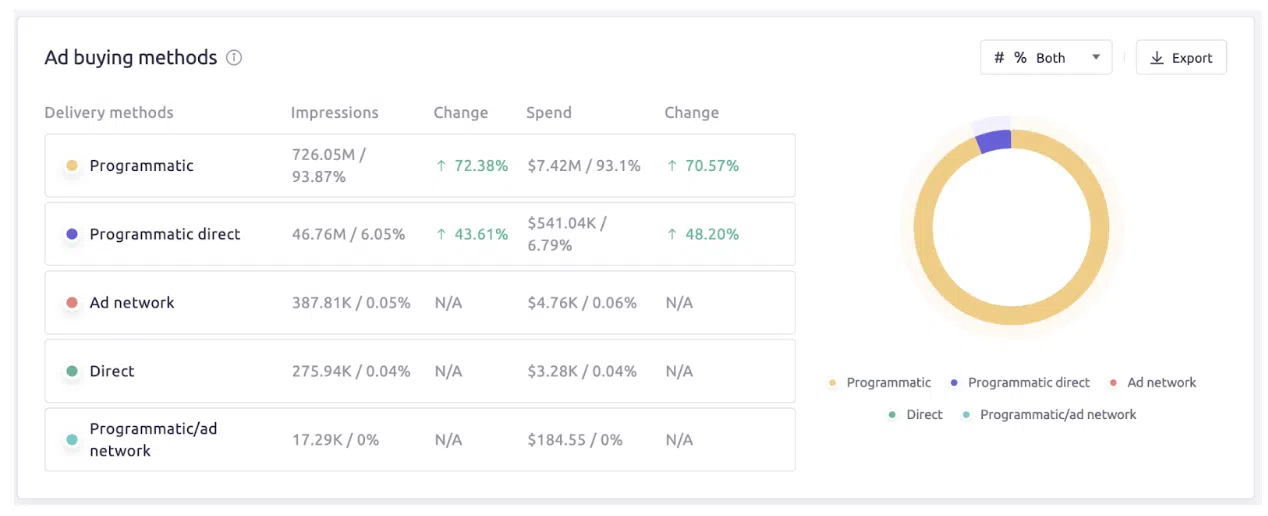Toggle Programmatic/ad network in chart legend
Screen dimensions: 1268x516
point(1057,415)
